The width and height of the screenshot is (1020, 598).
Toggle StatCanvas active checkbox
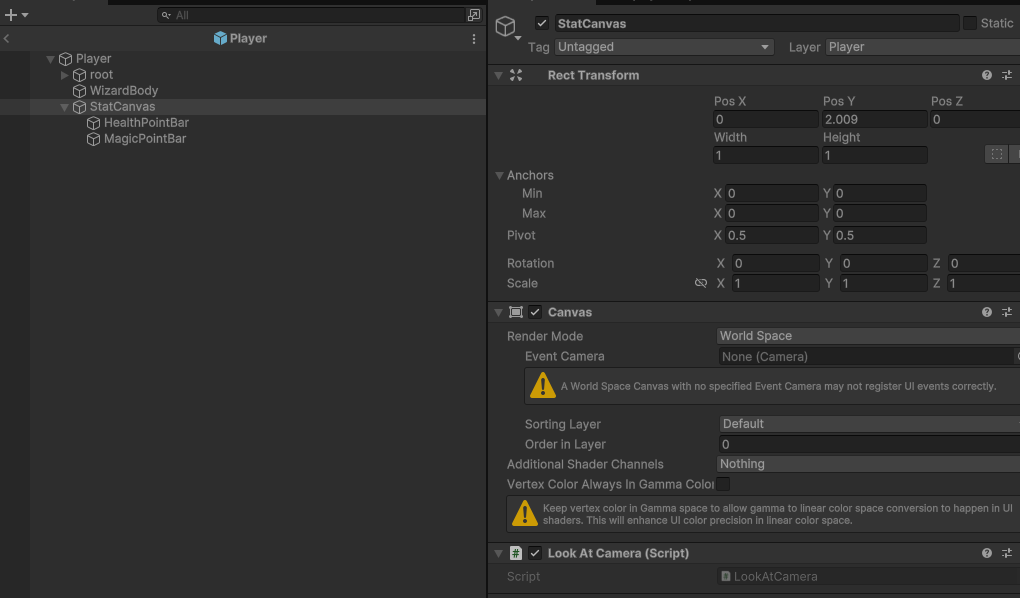(542, 23)
